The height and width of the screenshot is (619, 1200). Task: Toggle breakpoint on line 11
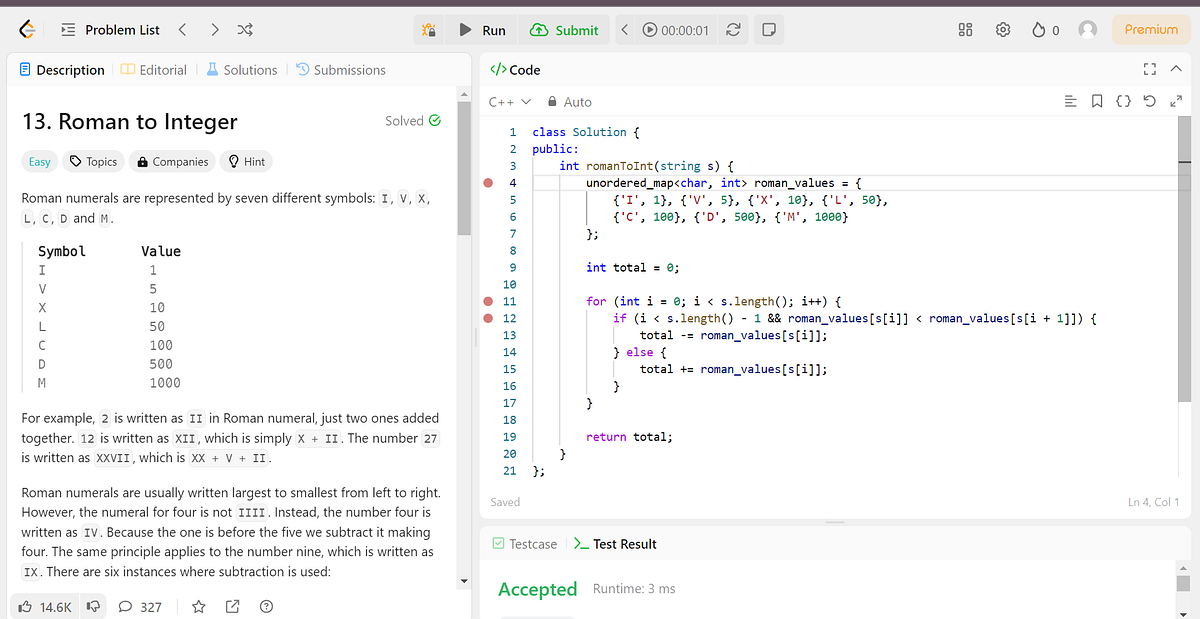[488, 301]
